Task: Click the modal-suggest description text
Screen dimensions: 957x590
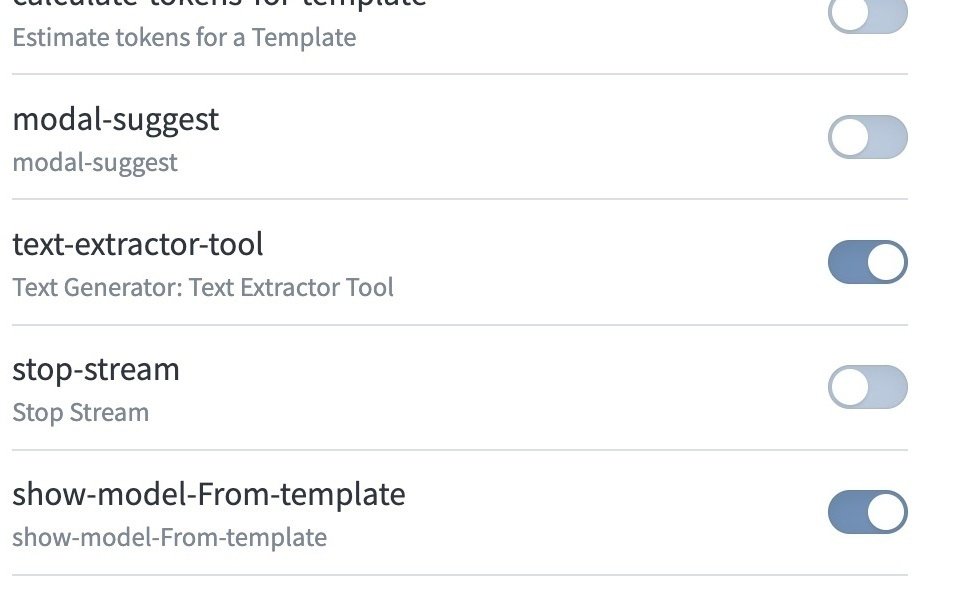Action: [x=94, y=163]
